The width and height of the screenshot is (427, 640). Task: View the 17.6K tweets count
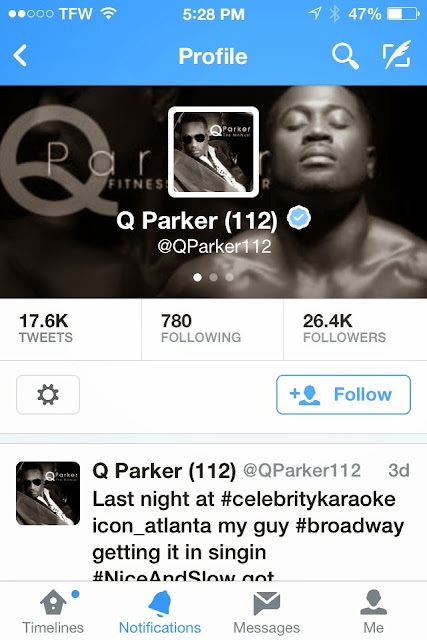coord(46,329)
